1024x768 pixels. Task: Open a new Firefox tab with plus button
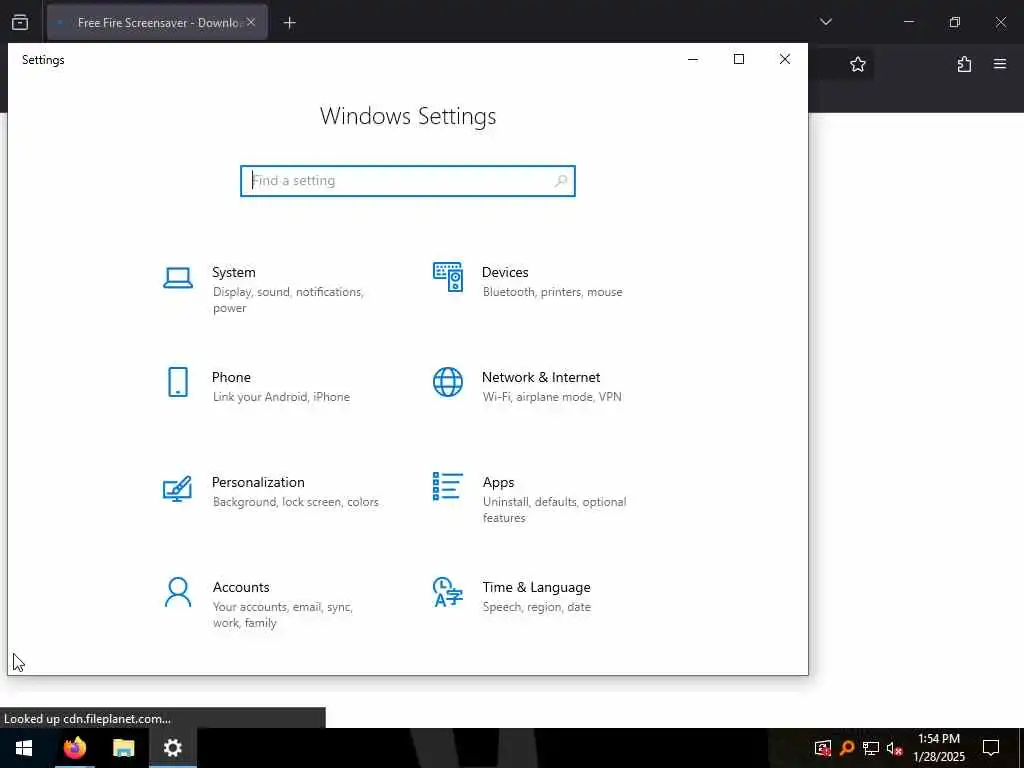[289, 23]
